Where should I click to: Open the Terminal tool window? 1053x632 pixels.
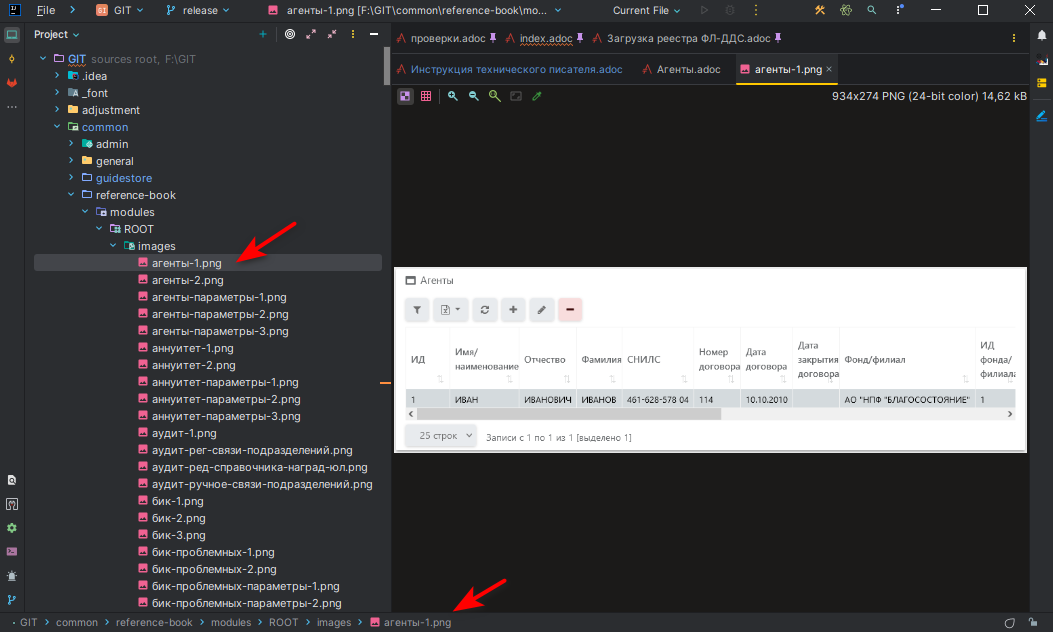pyautogui.click(x=12, y=551)
